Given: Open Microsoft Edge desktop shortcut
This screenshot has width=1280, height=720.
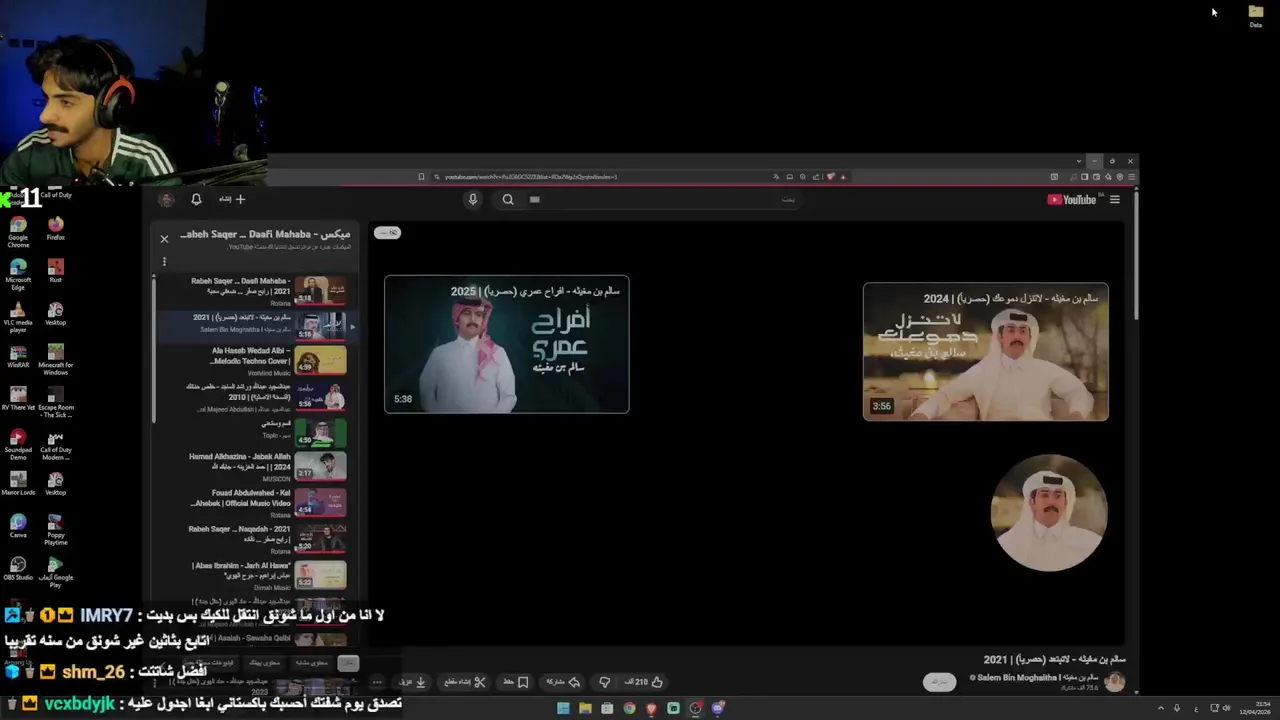Looking at the screenshot, I should [18, 274].
